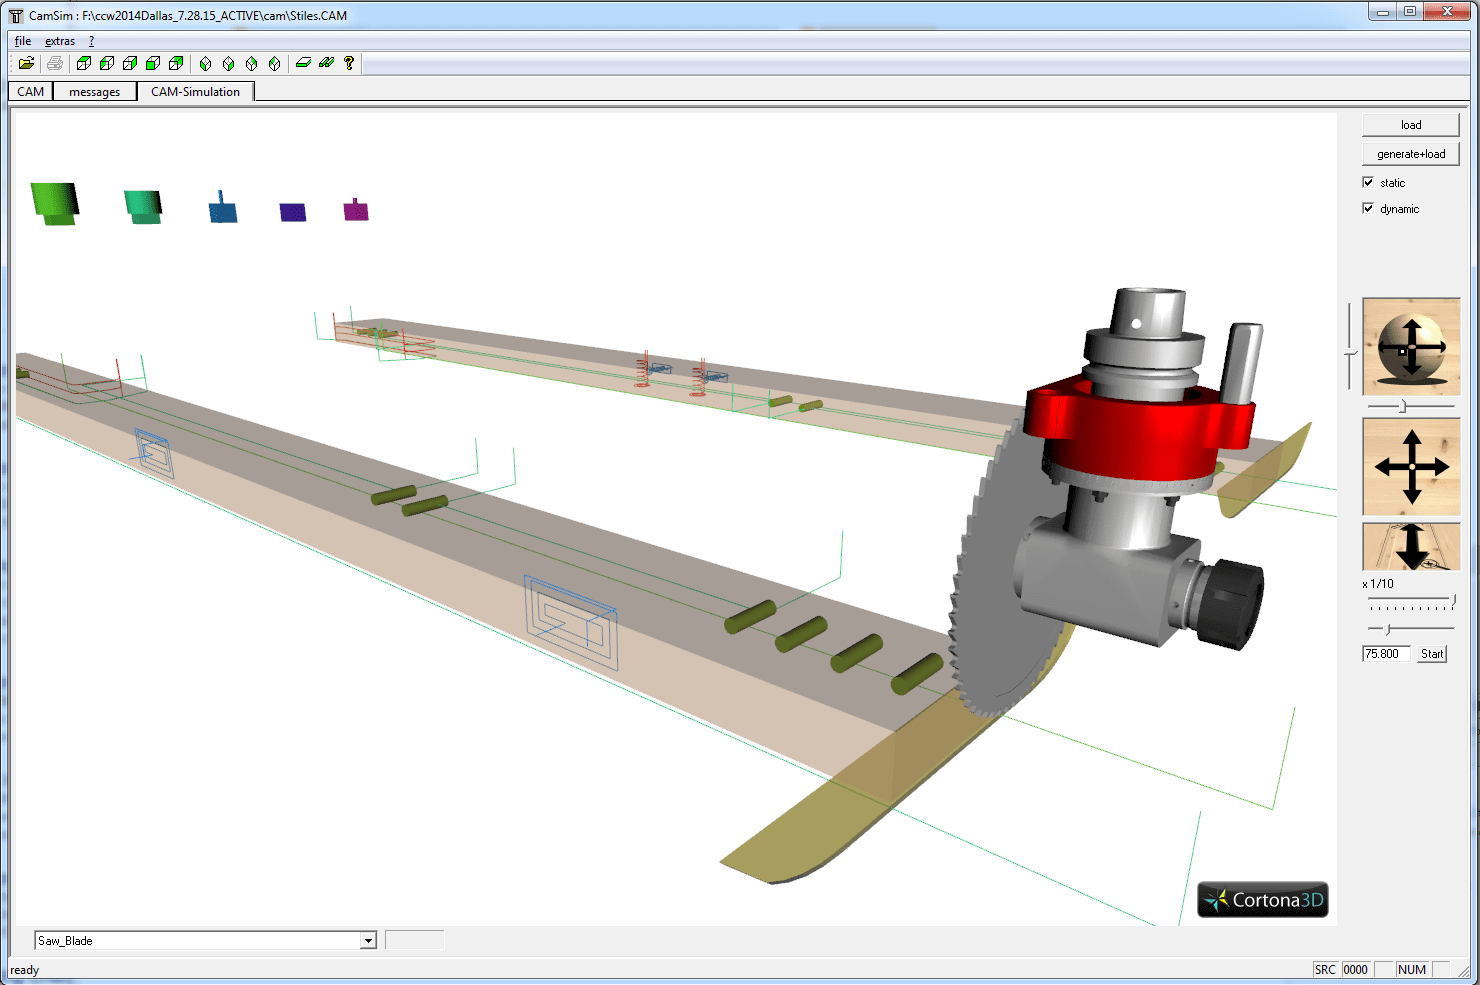Enable the static checkbox
Screen dimensions: 1480x985
point(1368,182)
